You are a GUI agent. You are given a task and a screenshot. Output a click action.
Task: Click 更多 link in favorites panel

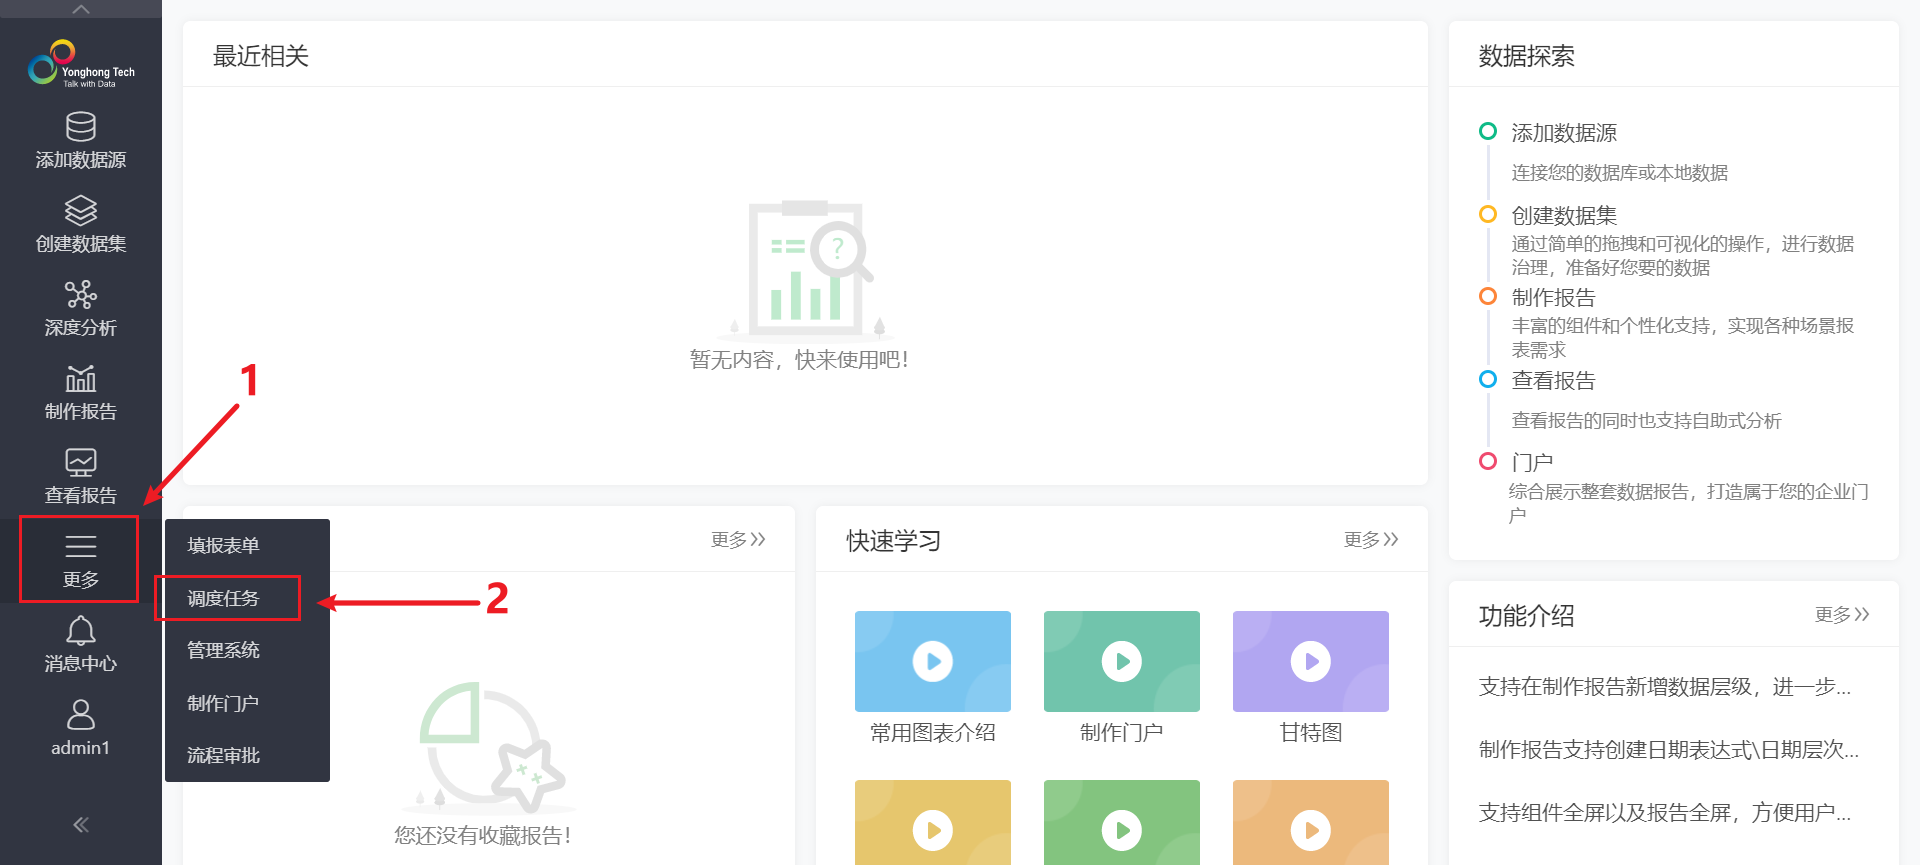(x=738, y=540)
